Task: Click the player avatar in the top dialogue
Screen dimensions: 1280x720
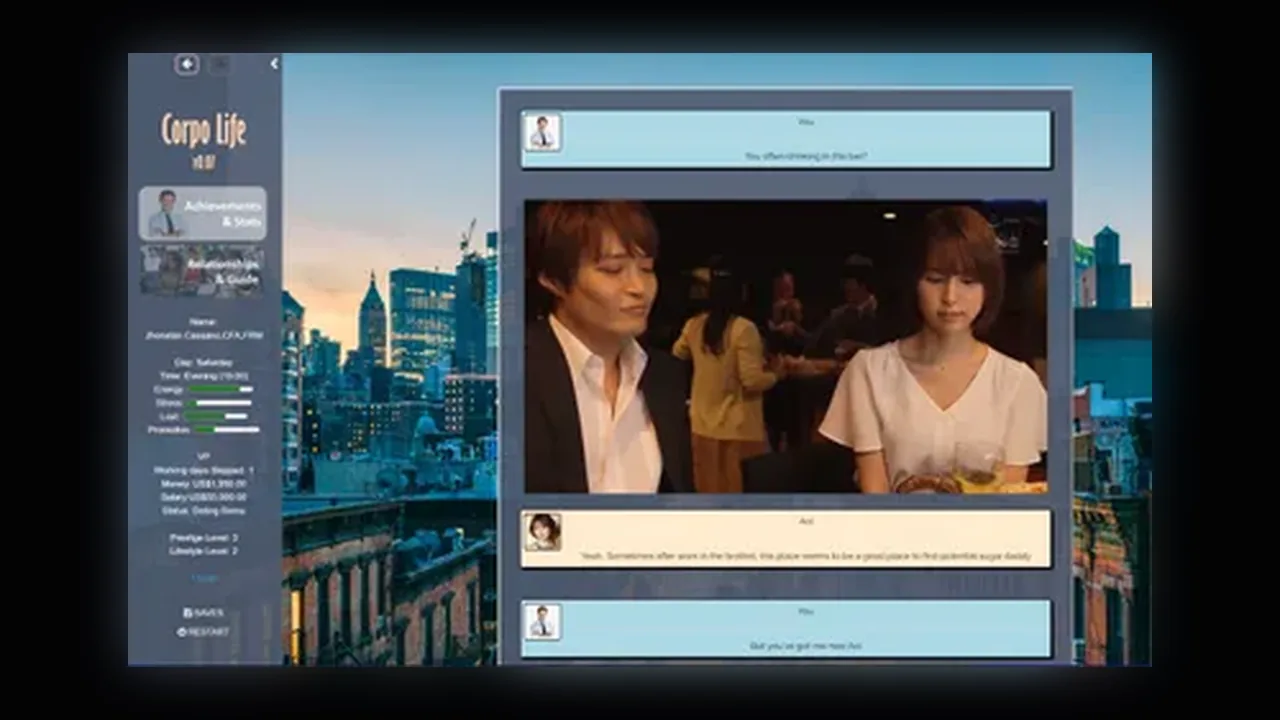Action: point(542,133)
